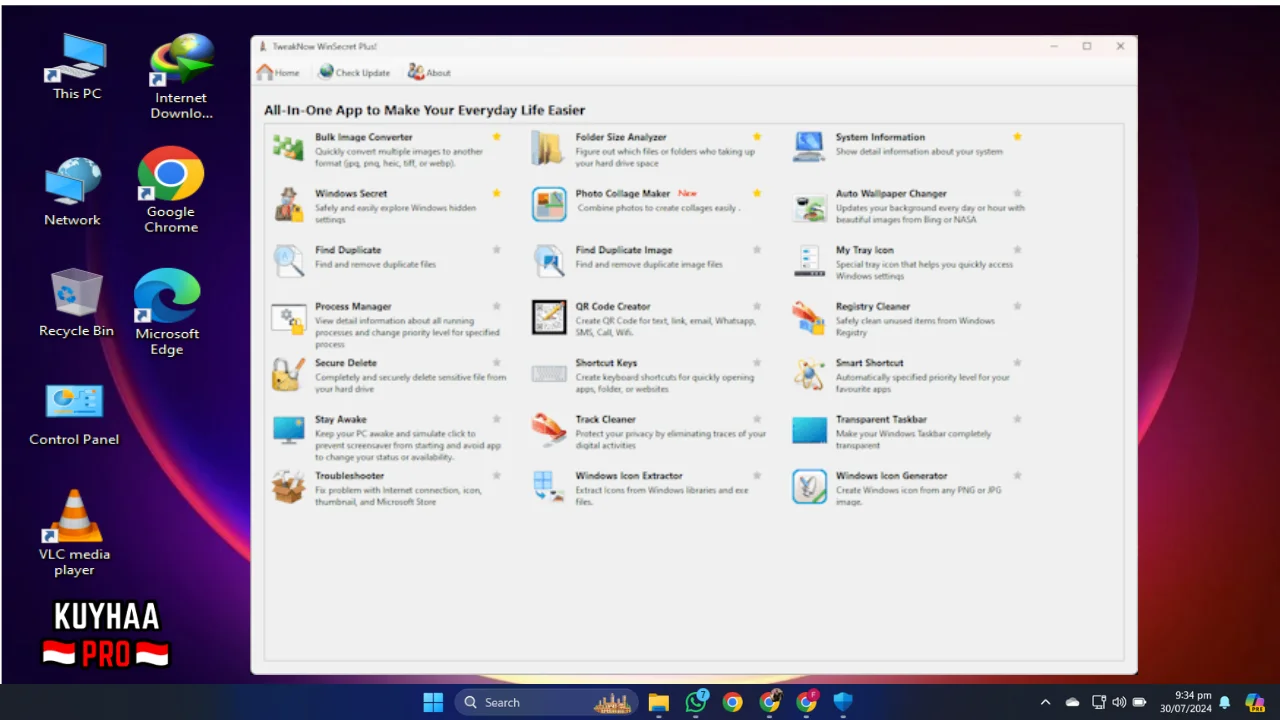Star the Track Cleaner tool
The width and height of the screenshot is (1280, 720).
[x=757, y=419]
